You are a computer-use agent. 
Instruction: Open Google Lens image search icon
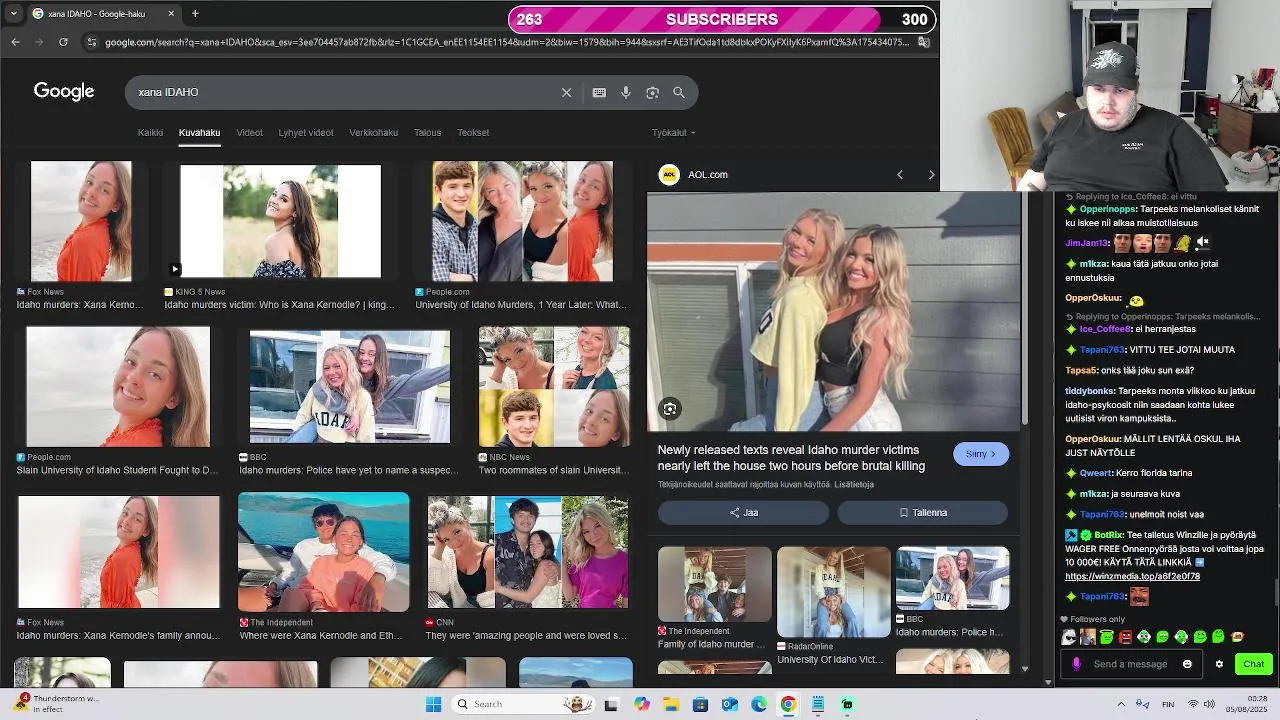click(x=652, y=92)
